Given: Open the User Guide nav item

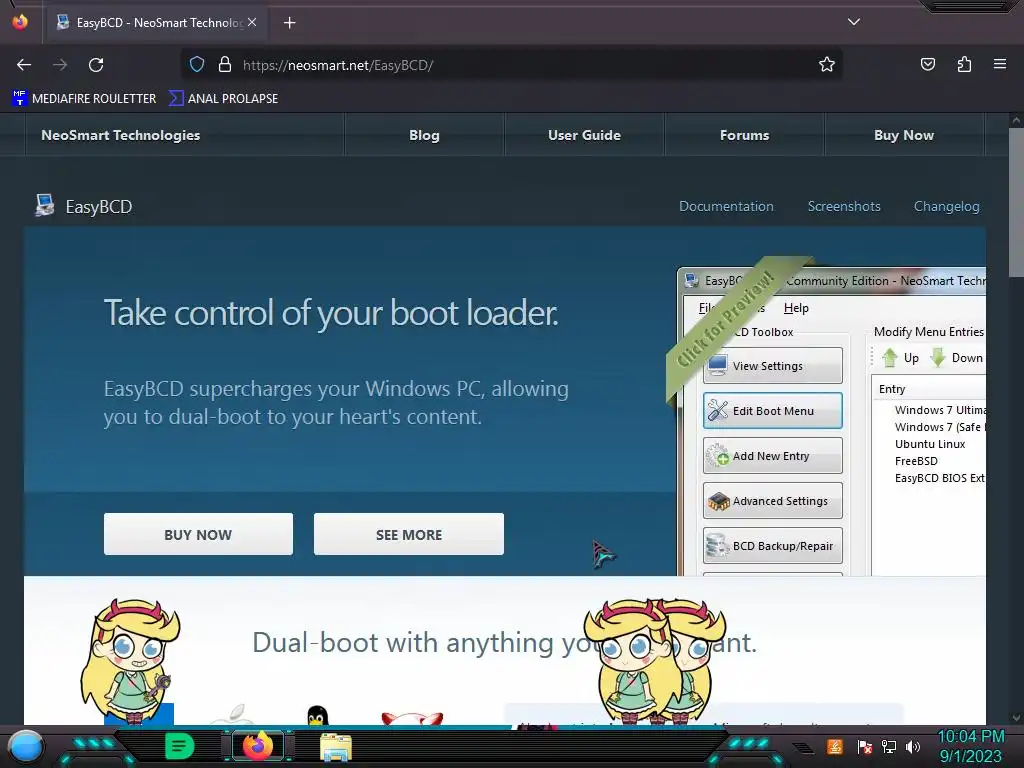Looking at the screenshot, I should tap(584, 135).
